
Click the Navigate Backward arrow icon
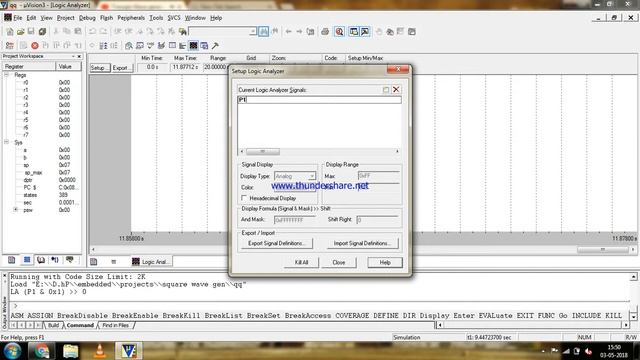[x=289, y=31]
